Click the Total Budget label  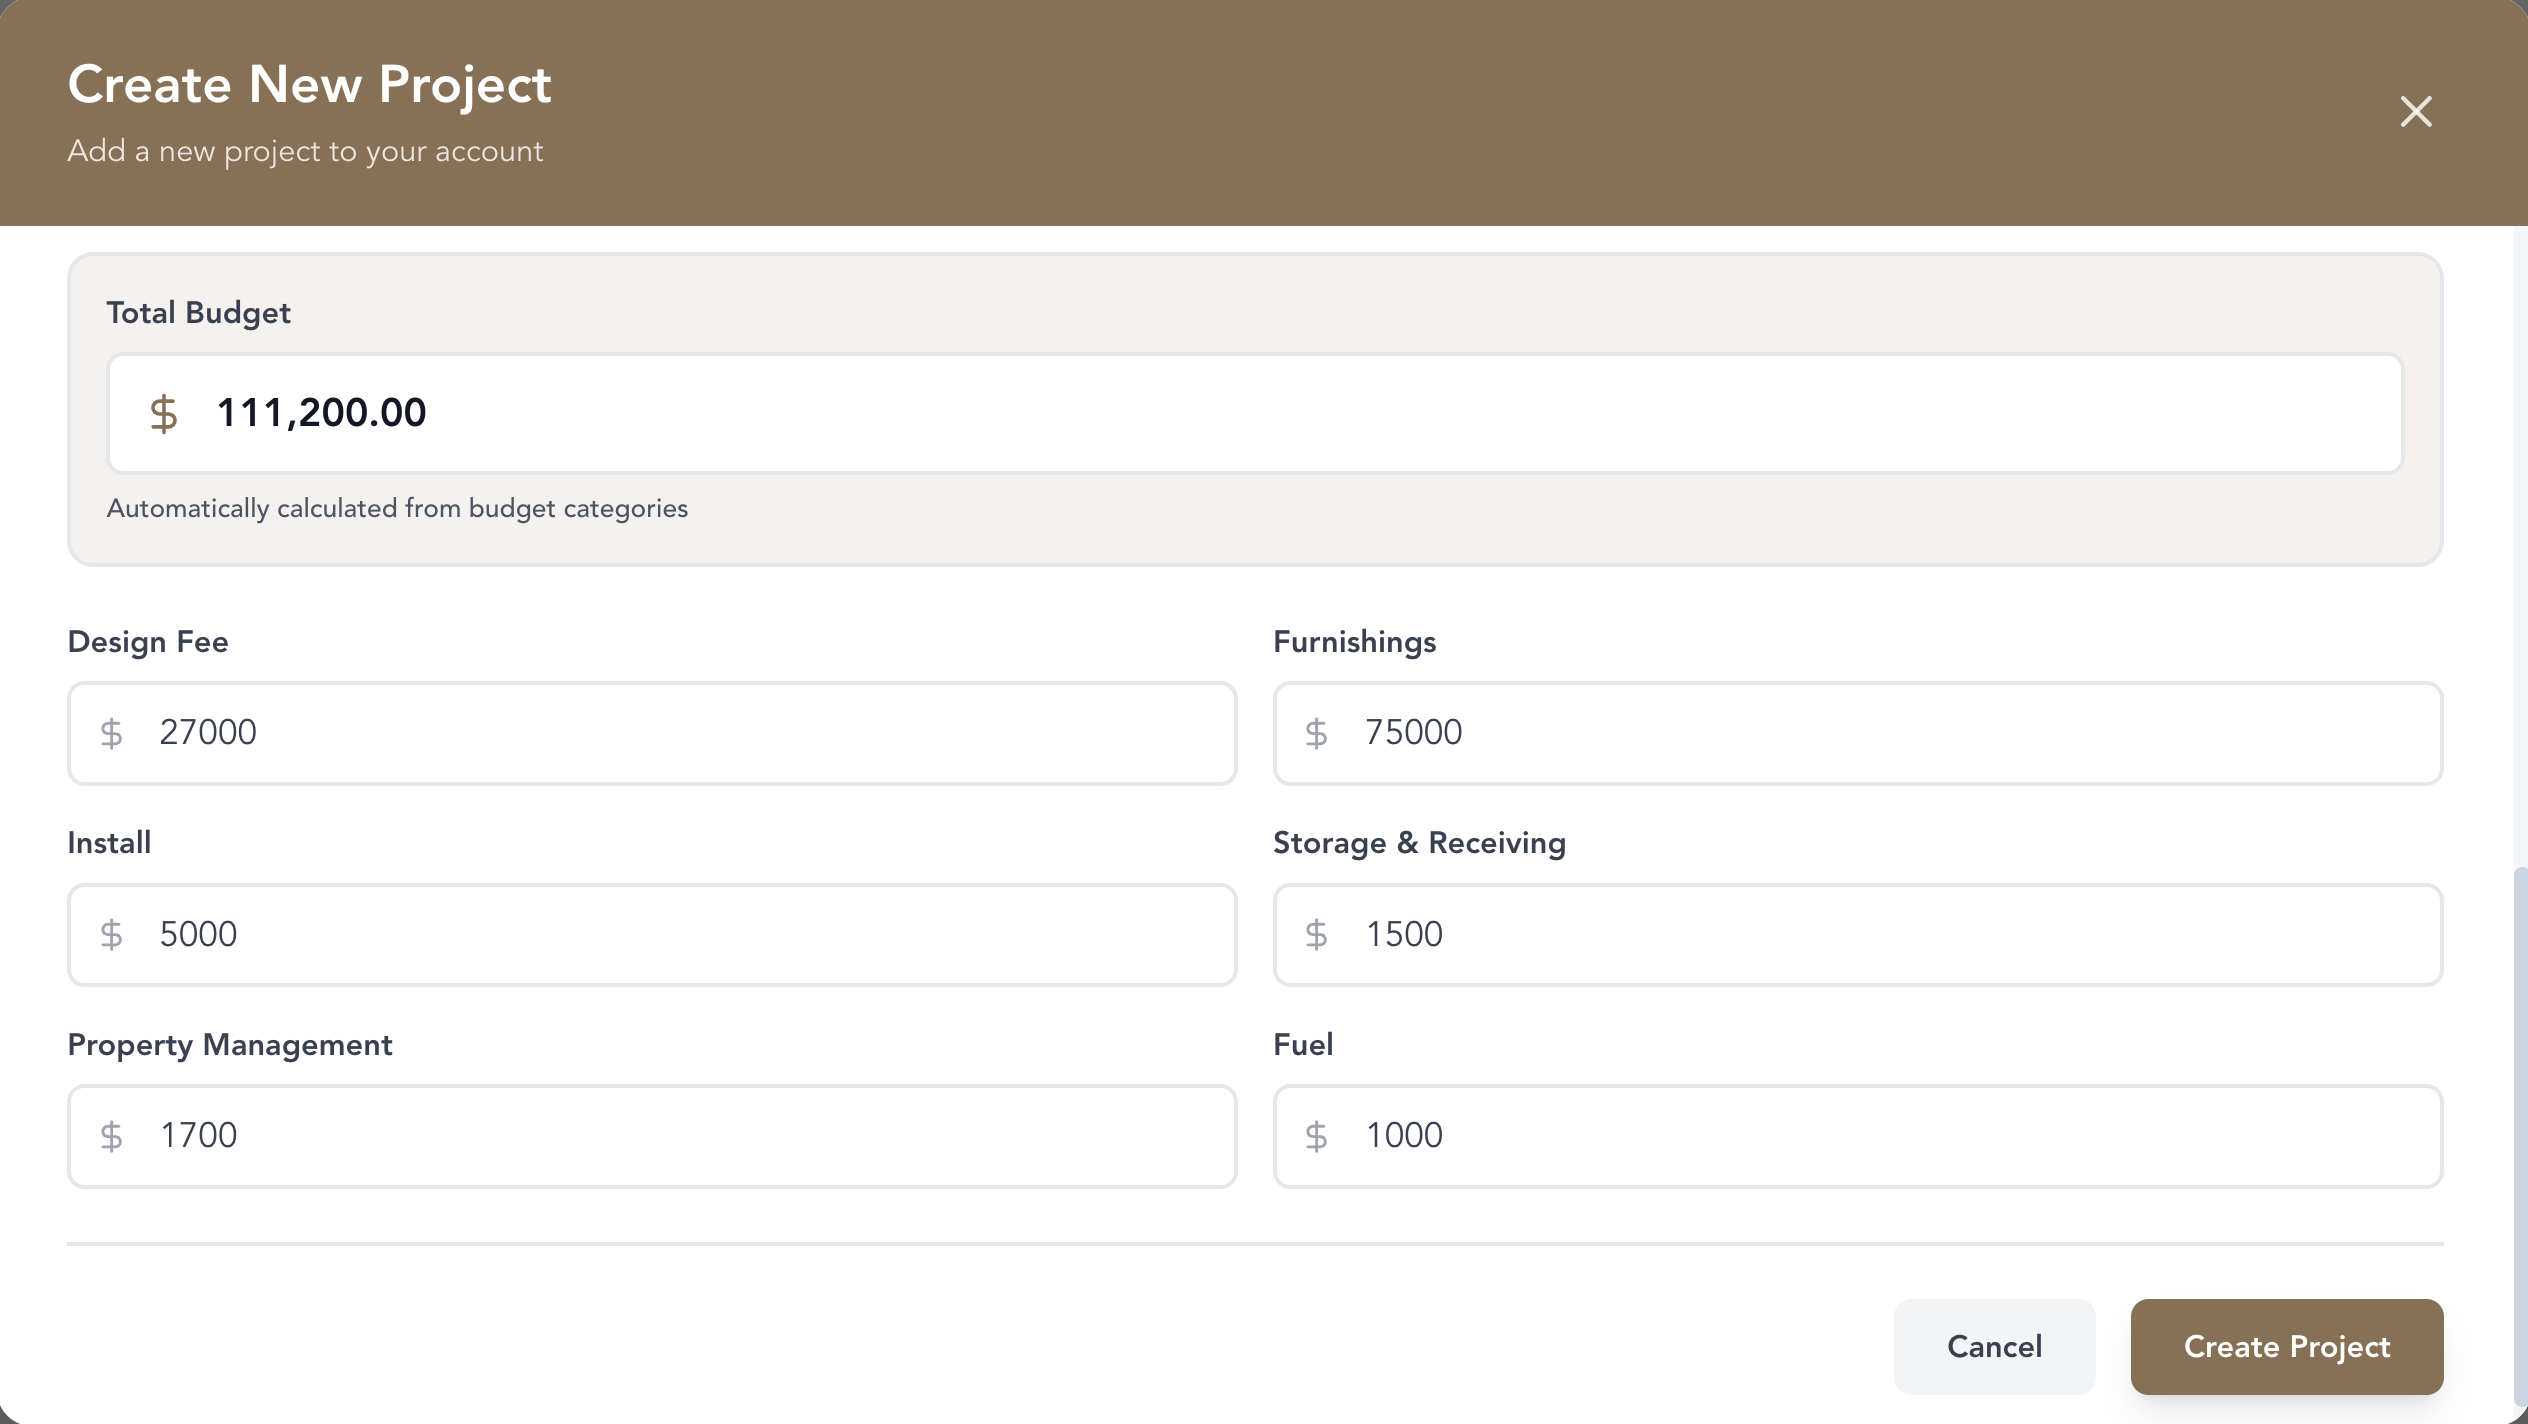click(x=198, y=312)
